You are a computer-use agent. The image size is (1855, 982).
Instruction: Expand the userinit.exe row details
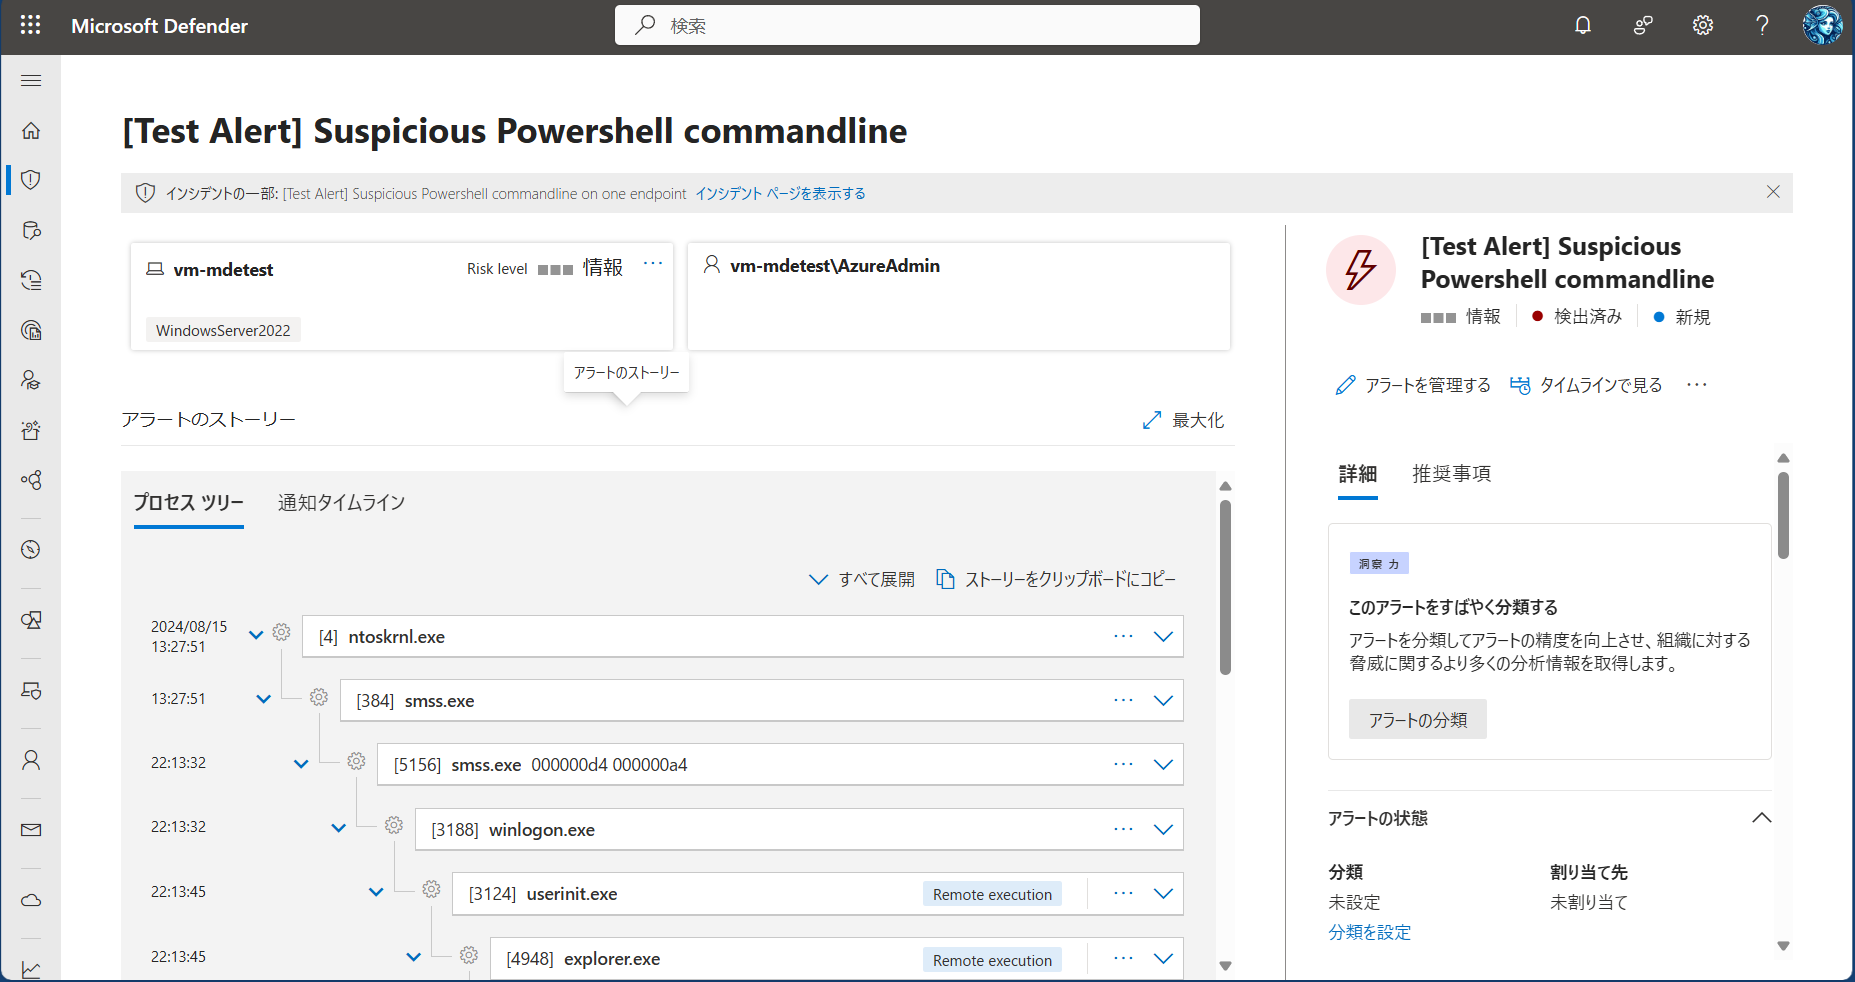click(x=1163, y=894)
